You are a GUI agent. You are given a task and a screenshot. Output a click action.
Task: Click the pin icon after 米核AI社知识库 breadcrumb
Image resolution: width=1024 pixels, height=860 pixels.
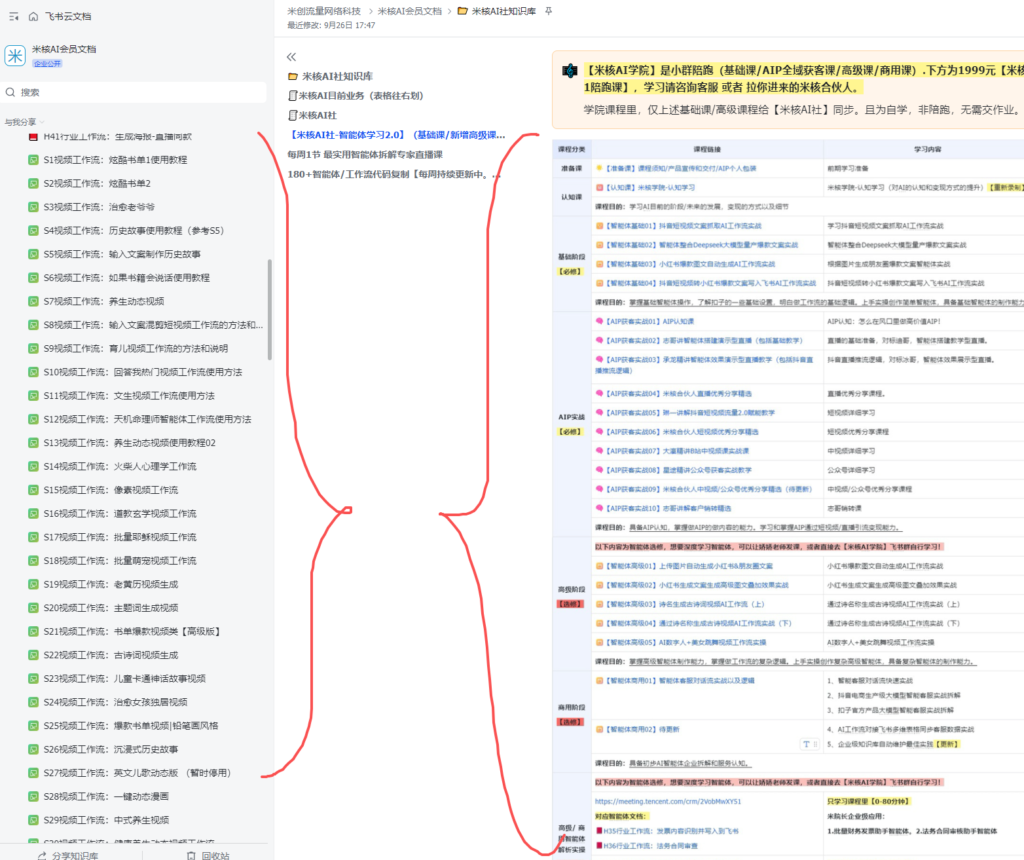[x=548, y=11]
